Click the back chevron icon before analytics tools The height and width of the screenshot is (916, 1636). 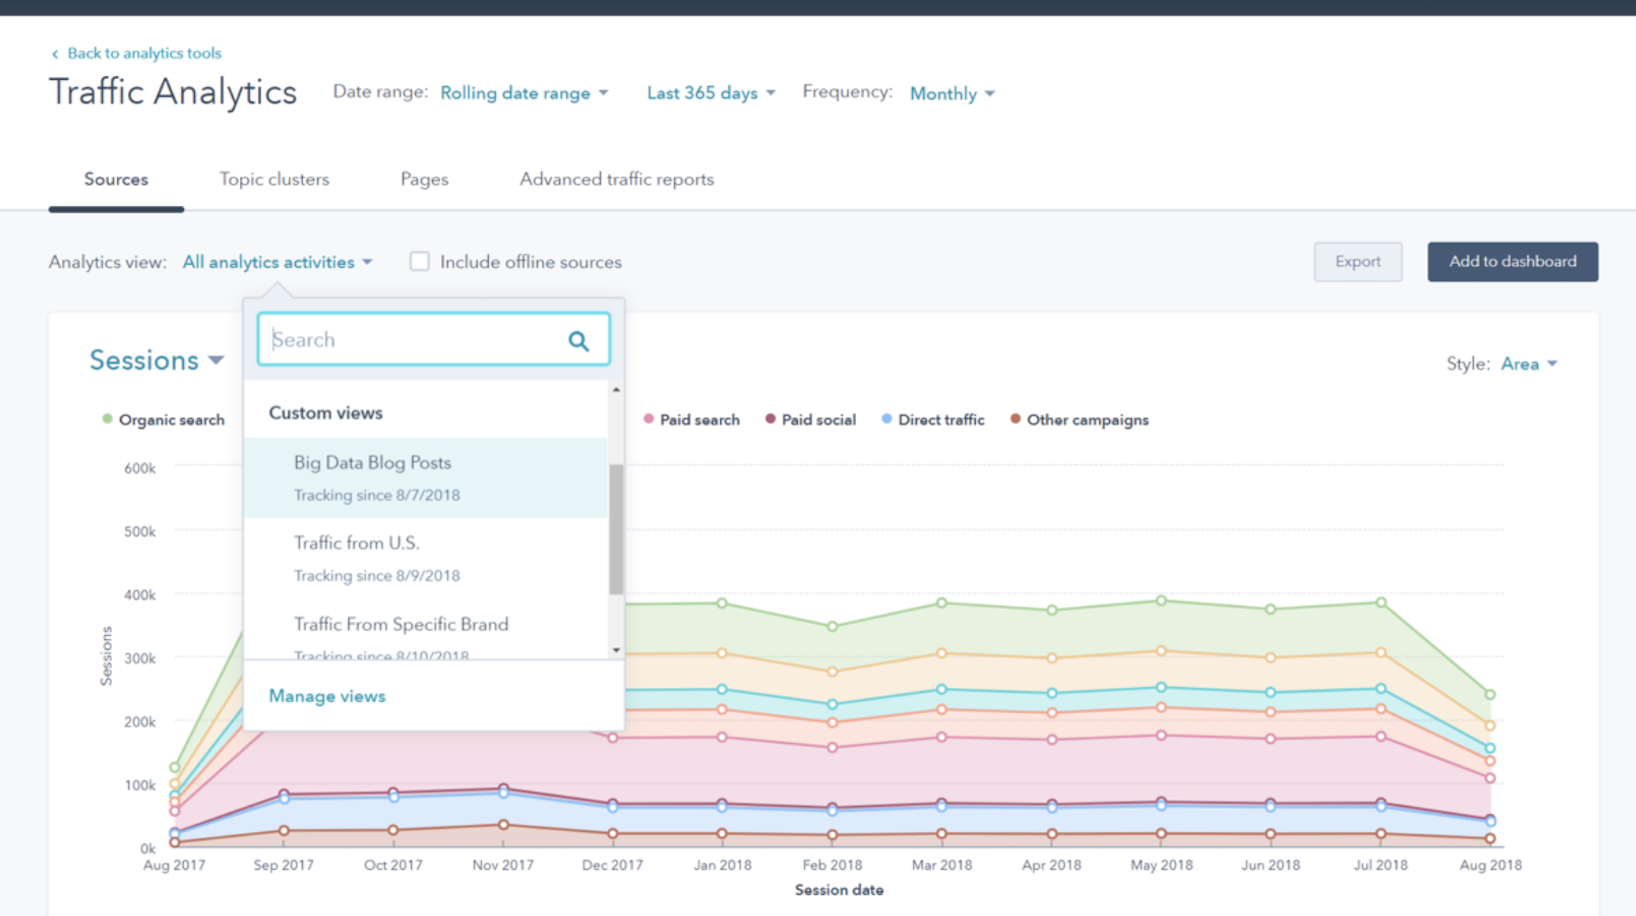pyautogui.click(x=55, y=54)
